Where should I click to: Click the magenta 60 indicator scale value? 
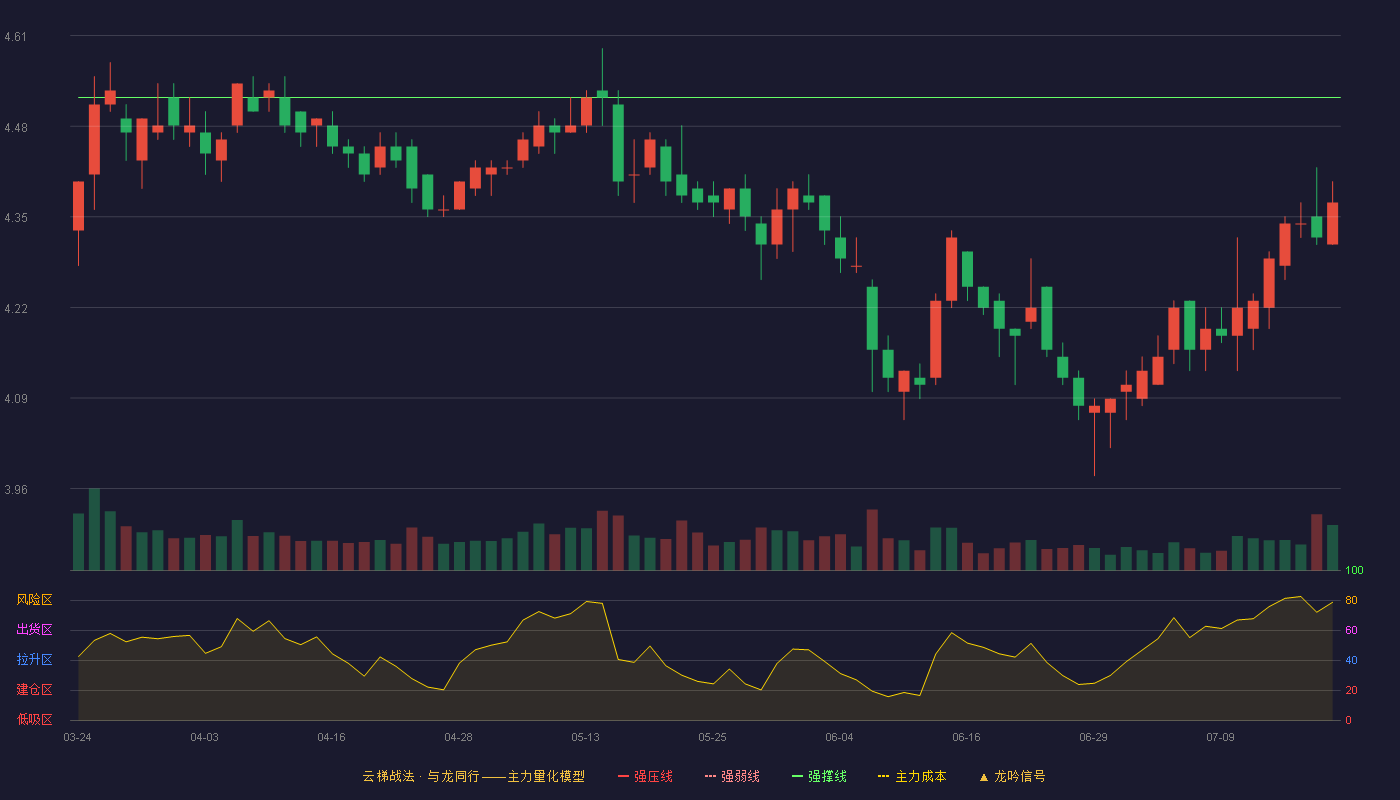[1351, 630]
